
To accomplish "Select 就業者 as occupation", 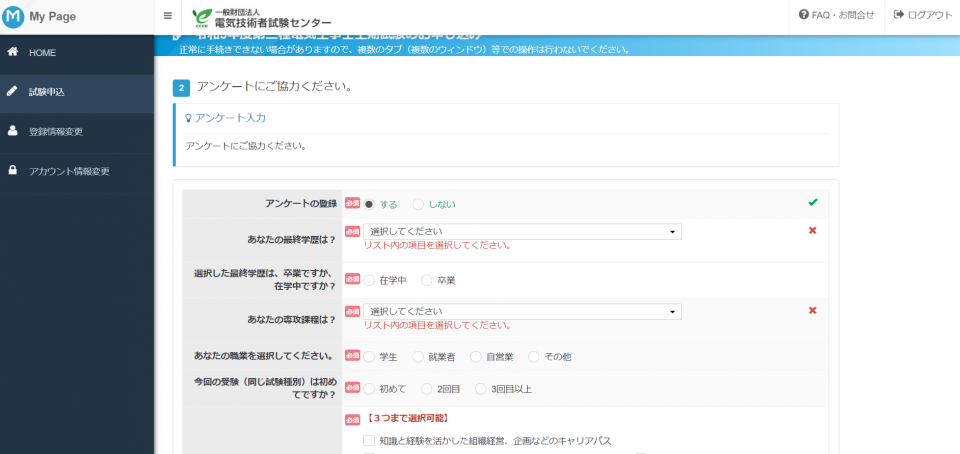I will 418,356.
